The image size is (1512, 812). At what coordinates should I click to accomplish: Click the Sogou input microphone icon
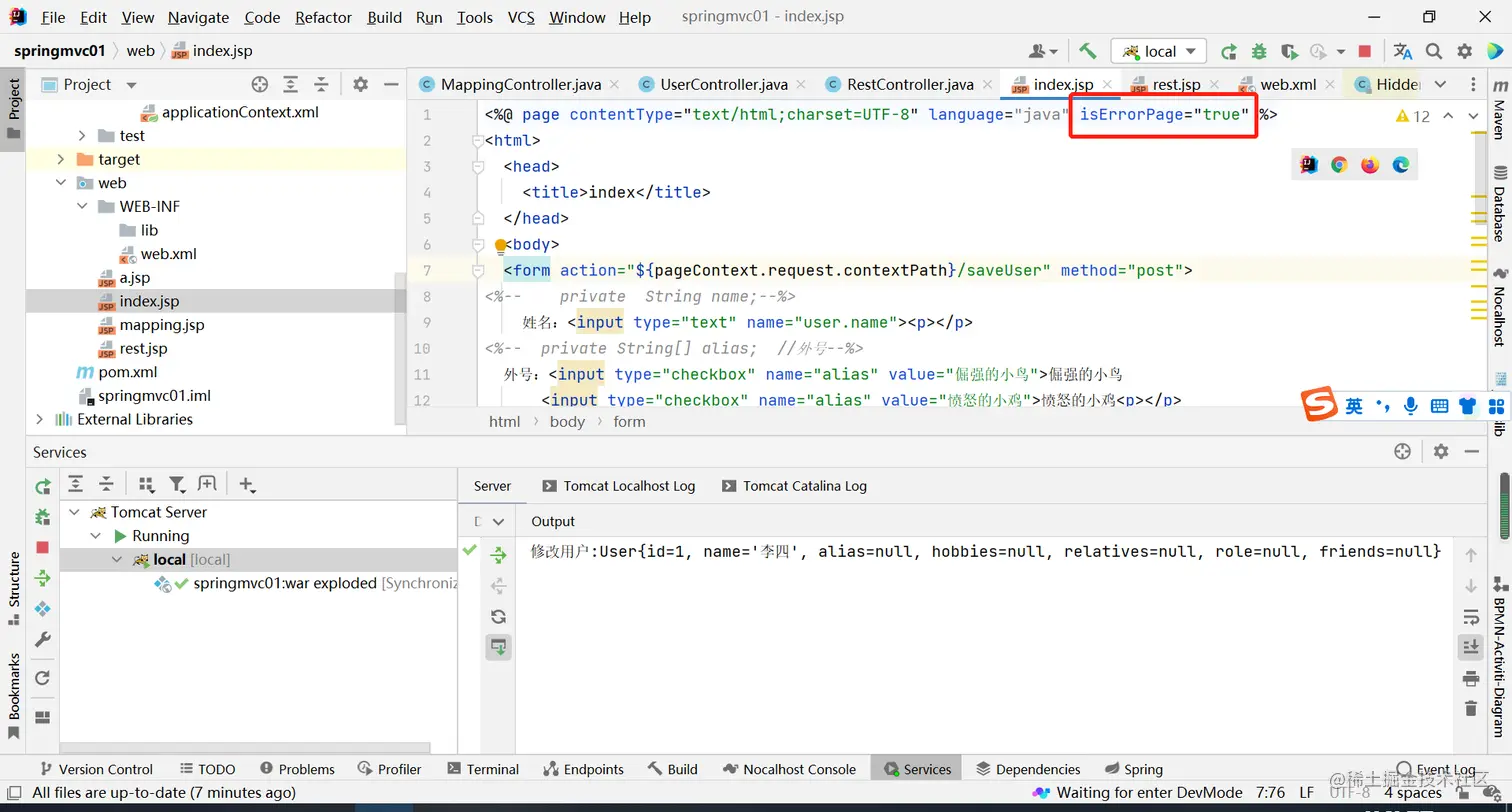(1410, 405)
